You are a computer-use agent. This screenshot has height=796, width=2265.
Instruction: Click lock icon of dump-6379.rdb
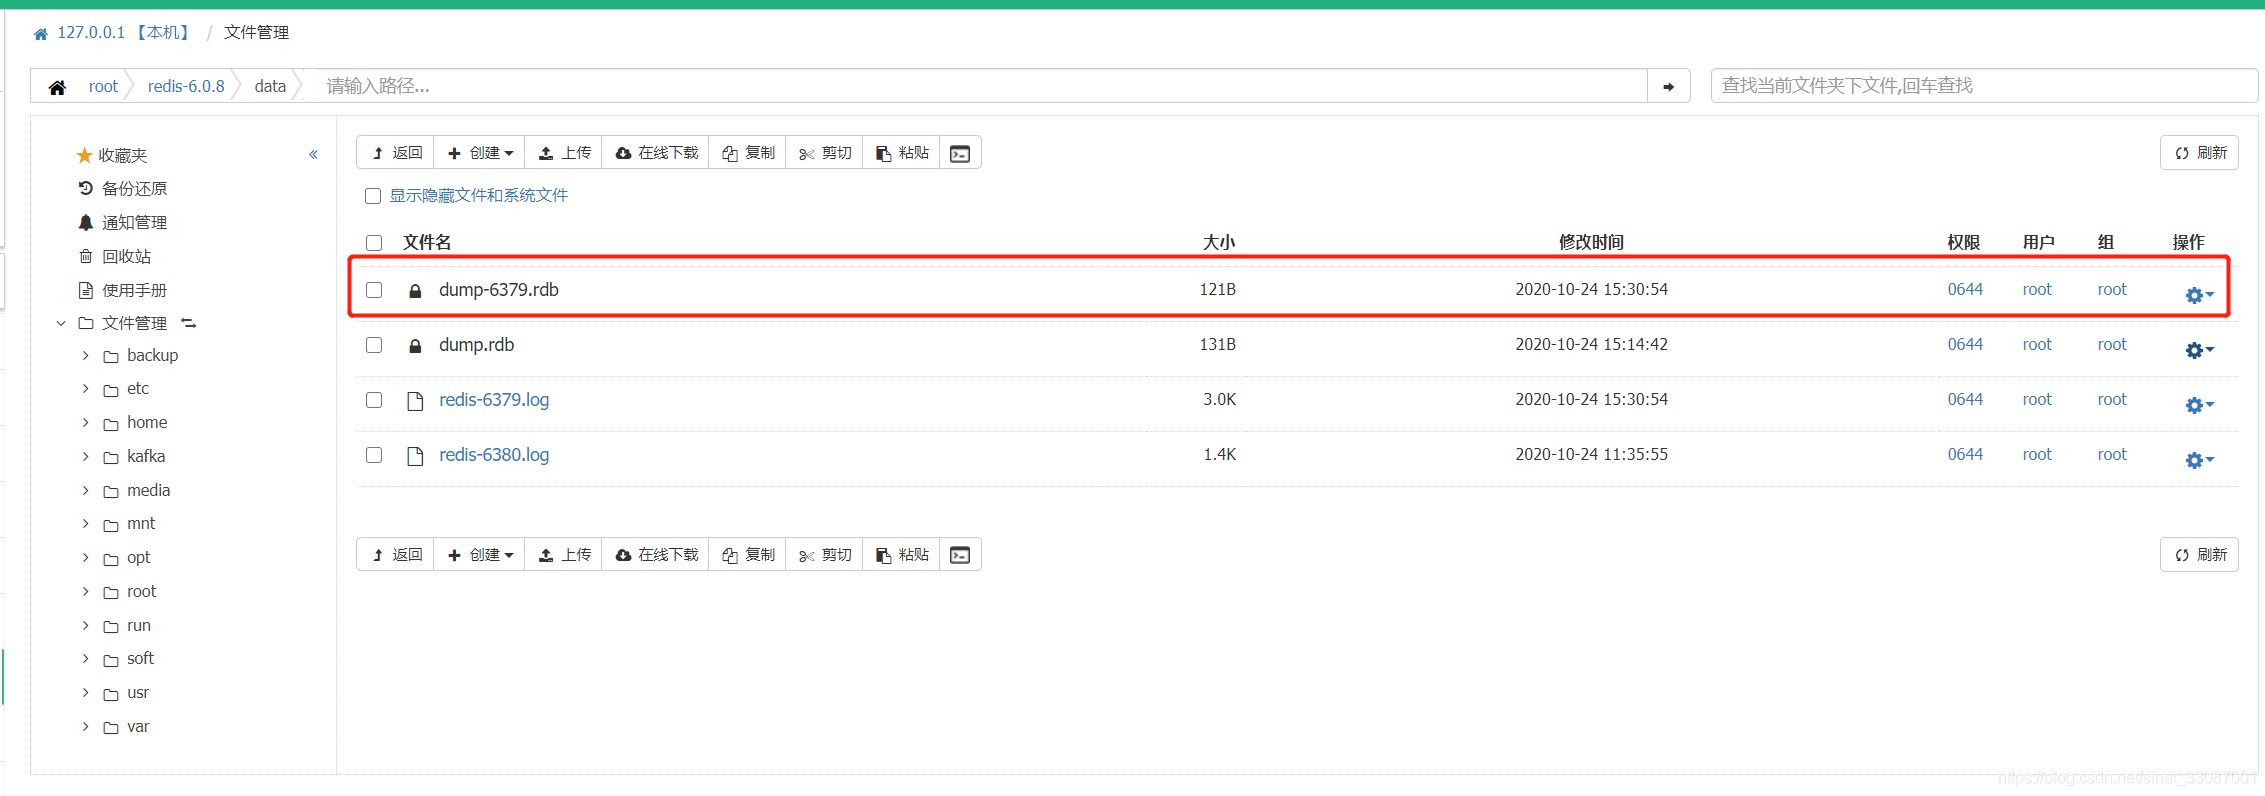click(415, 291)
